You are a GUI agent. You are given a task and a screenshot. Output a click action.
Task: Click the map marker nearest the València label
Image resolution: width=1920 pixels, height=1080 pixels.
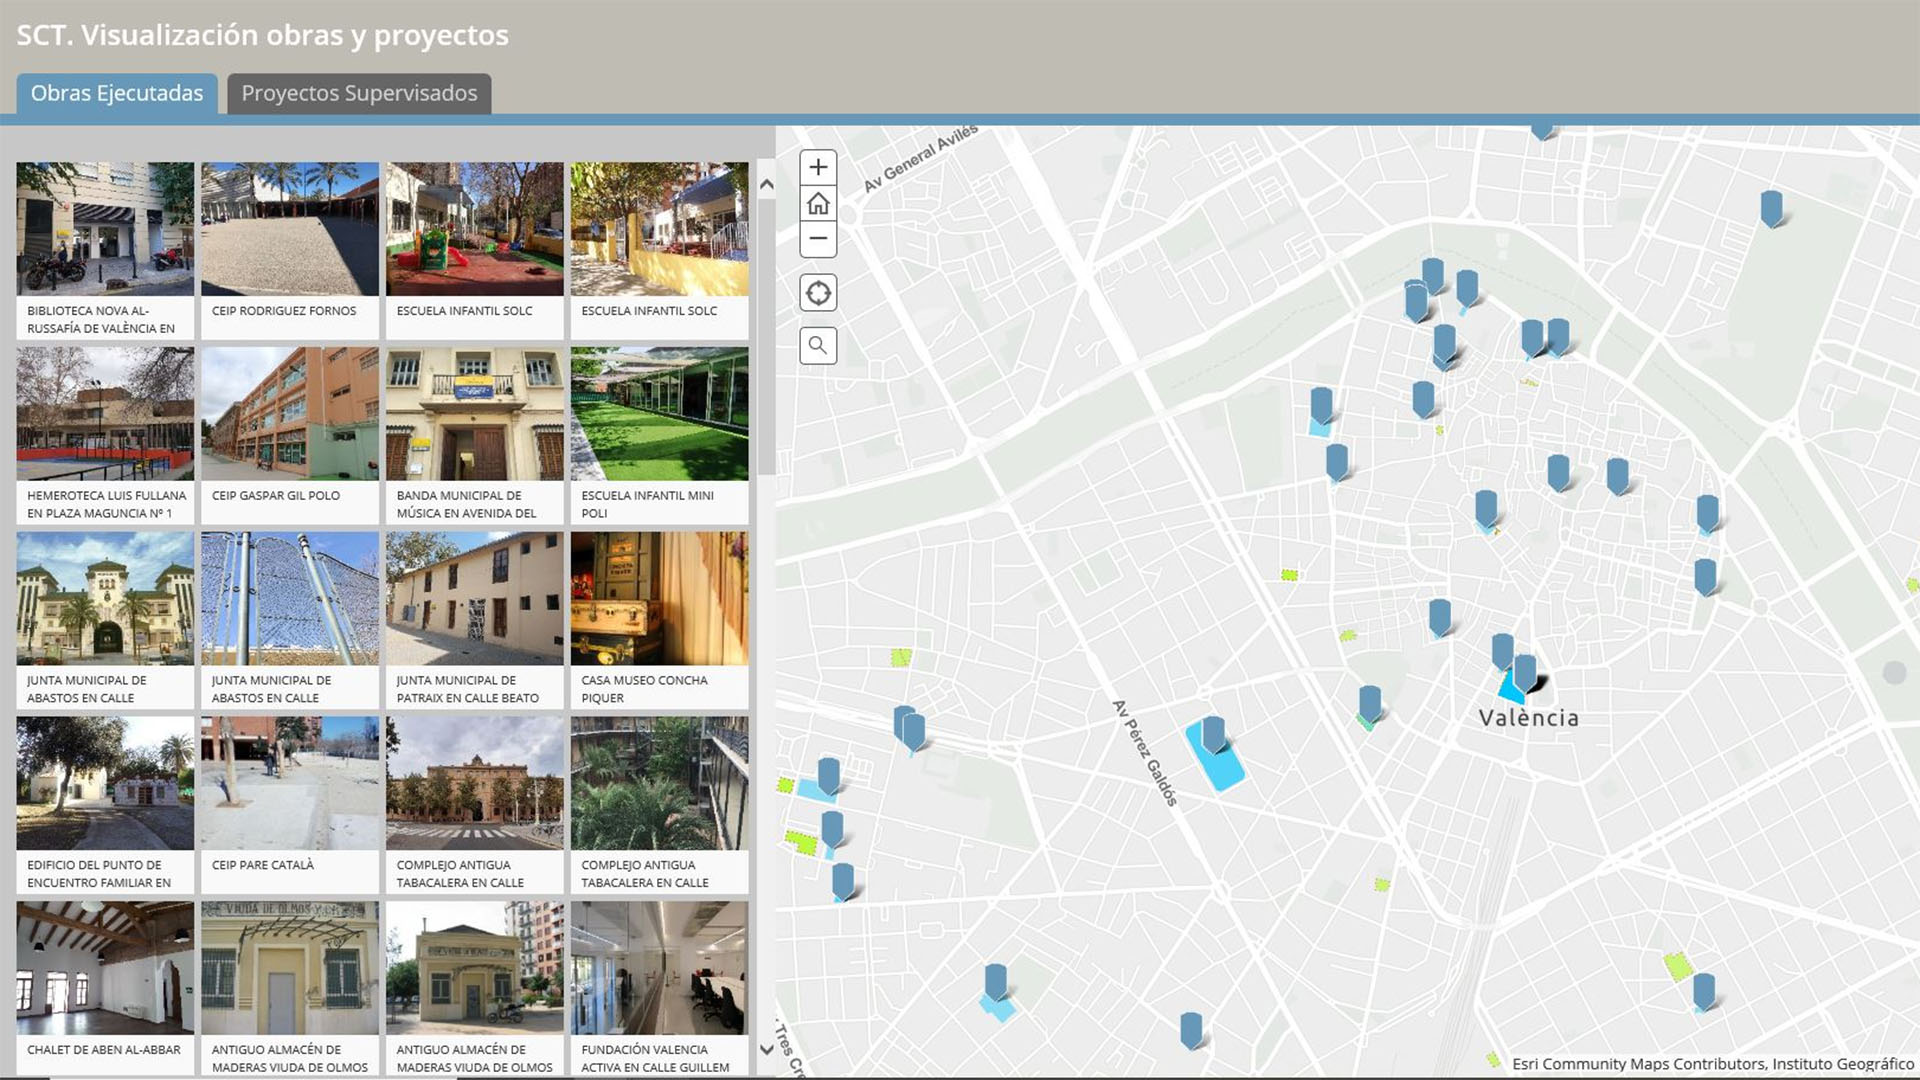tap(1525, 673)
